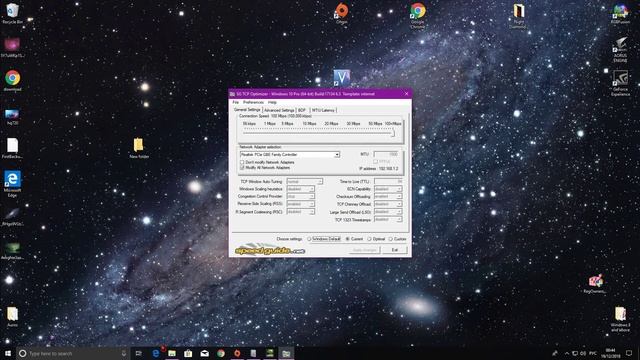Open the Large Send Offload (LSO) dropdown
The image size is (640, 360).
(388, 212)
